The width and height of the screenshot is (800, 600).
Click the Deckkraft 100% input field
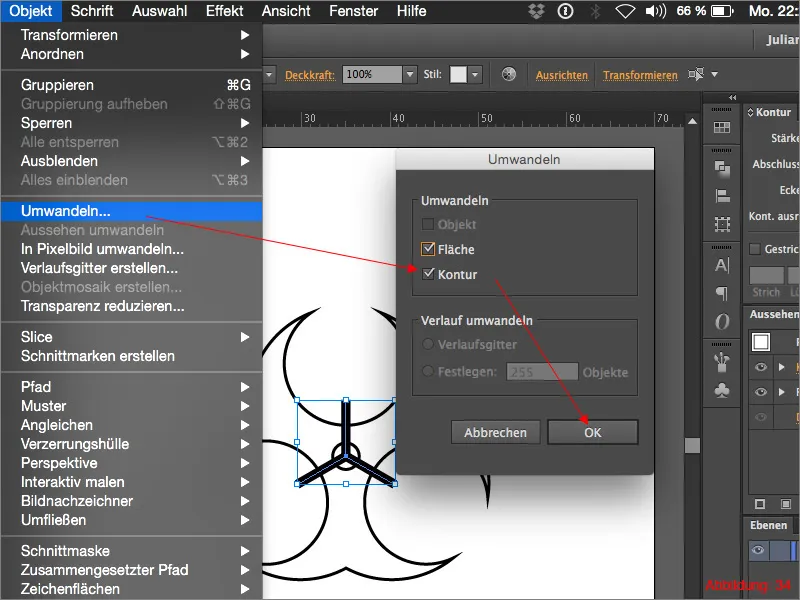372,74
